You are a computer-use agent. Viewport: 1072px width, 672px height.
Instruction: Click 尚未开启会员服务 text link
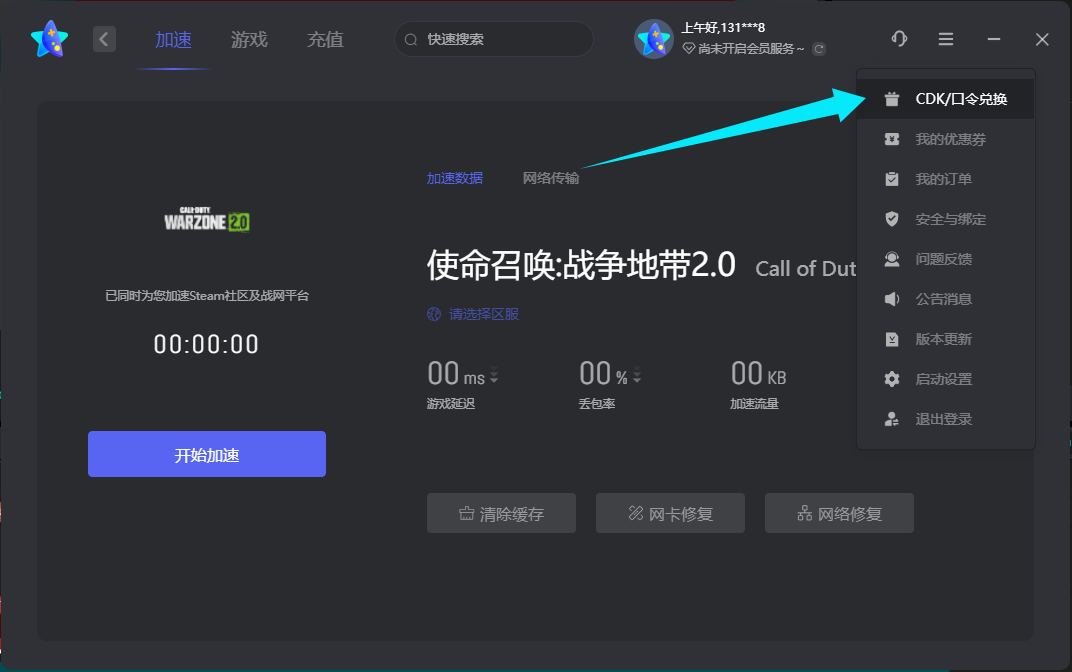click(746, 49)
